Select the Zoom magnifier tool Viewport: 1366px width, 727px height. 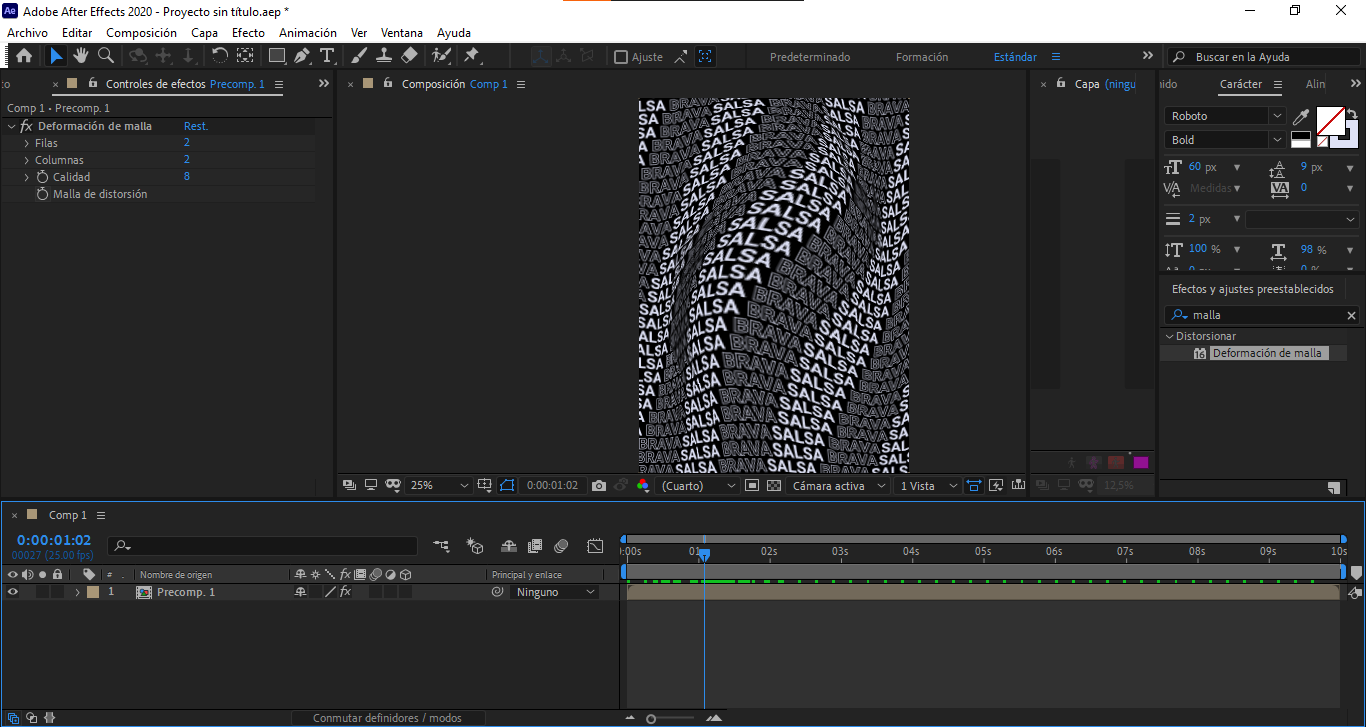point(106,56)
